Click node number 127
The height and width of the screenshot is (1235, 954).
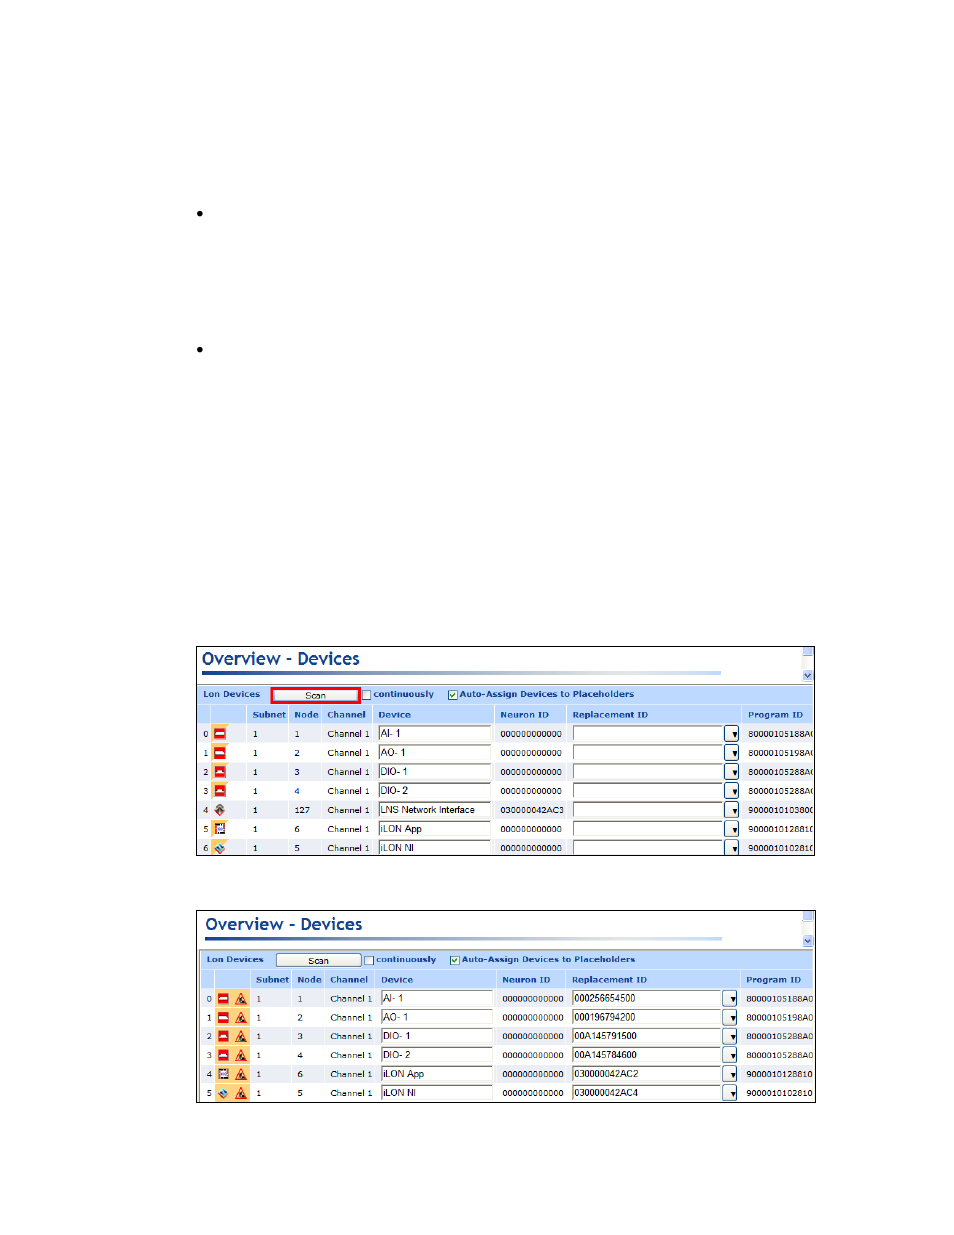[x=302, y=810]
